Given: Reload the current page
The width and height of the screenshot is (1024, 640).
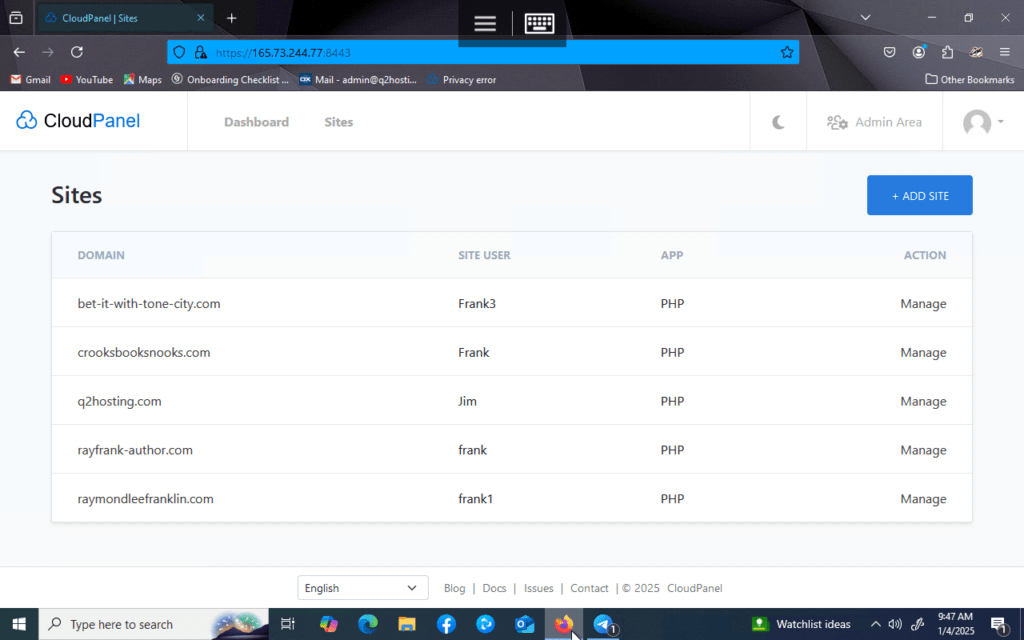Looking at the screenshot, I should tap(77, 52).
